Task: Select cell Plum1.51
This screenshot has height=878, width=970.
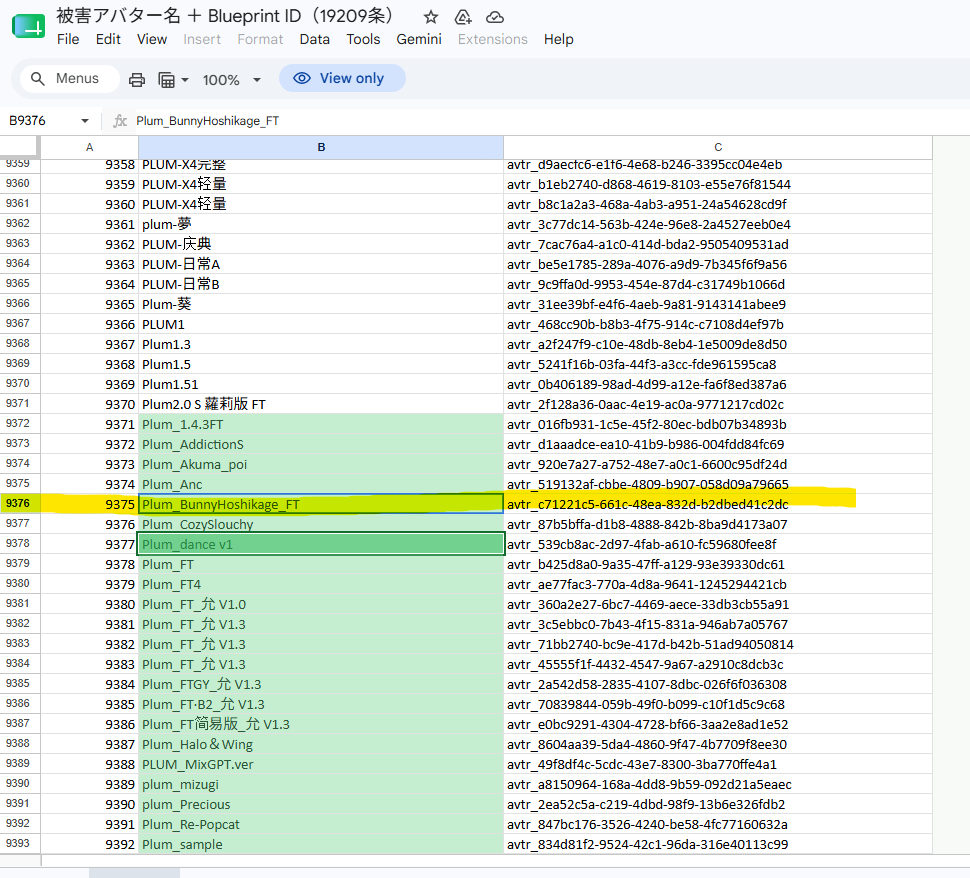Action: 320,384
